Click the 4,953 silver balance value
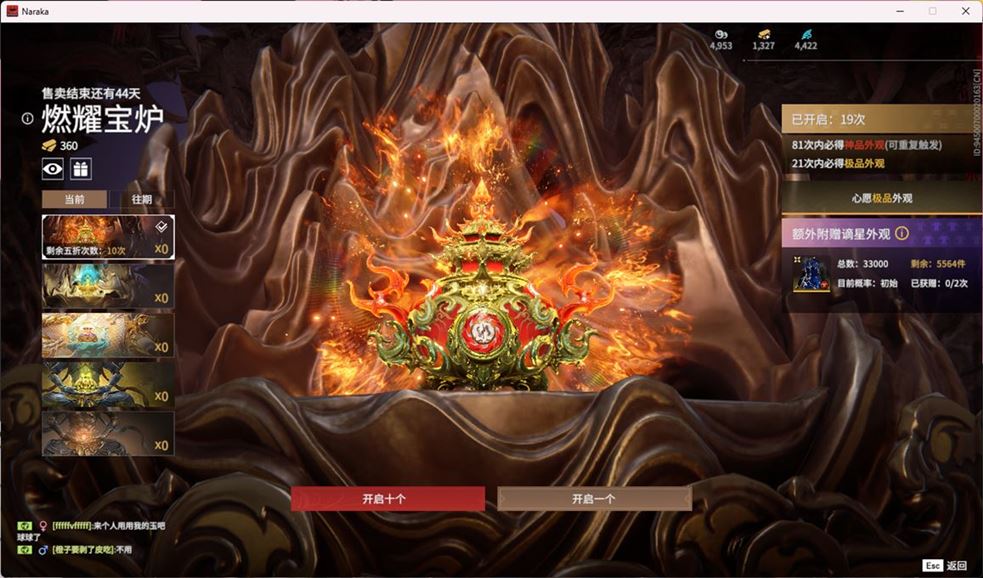 [721, 46]
